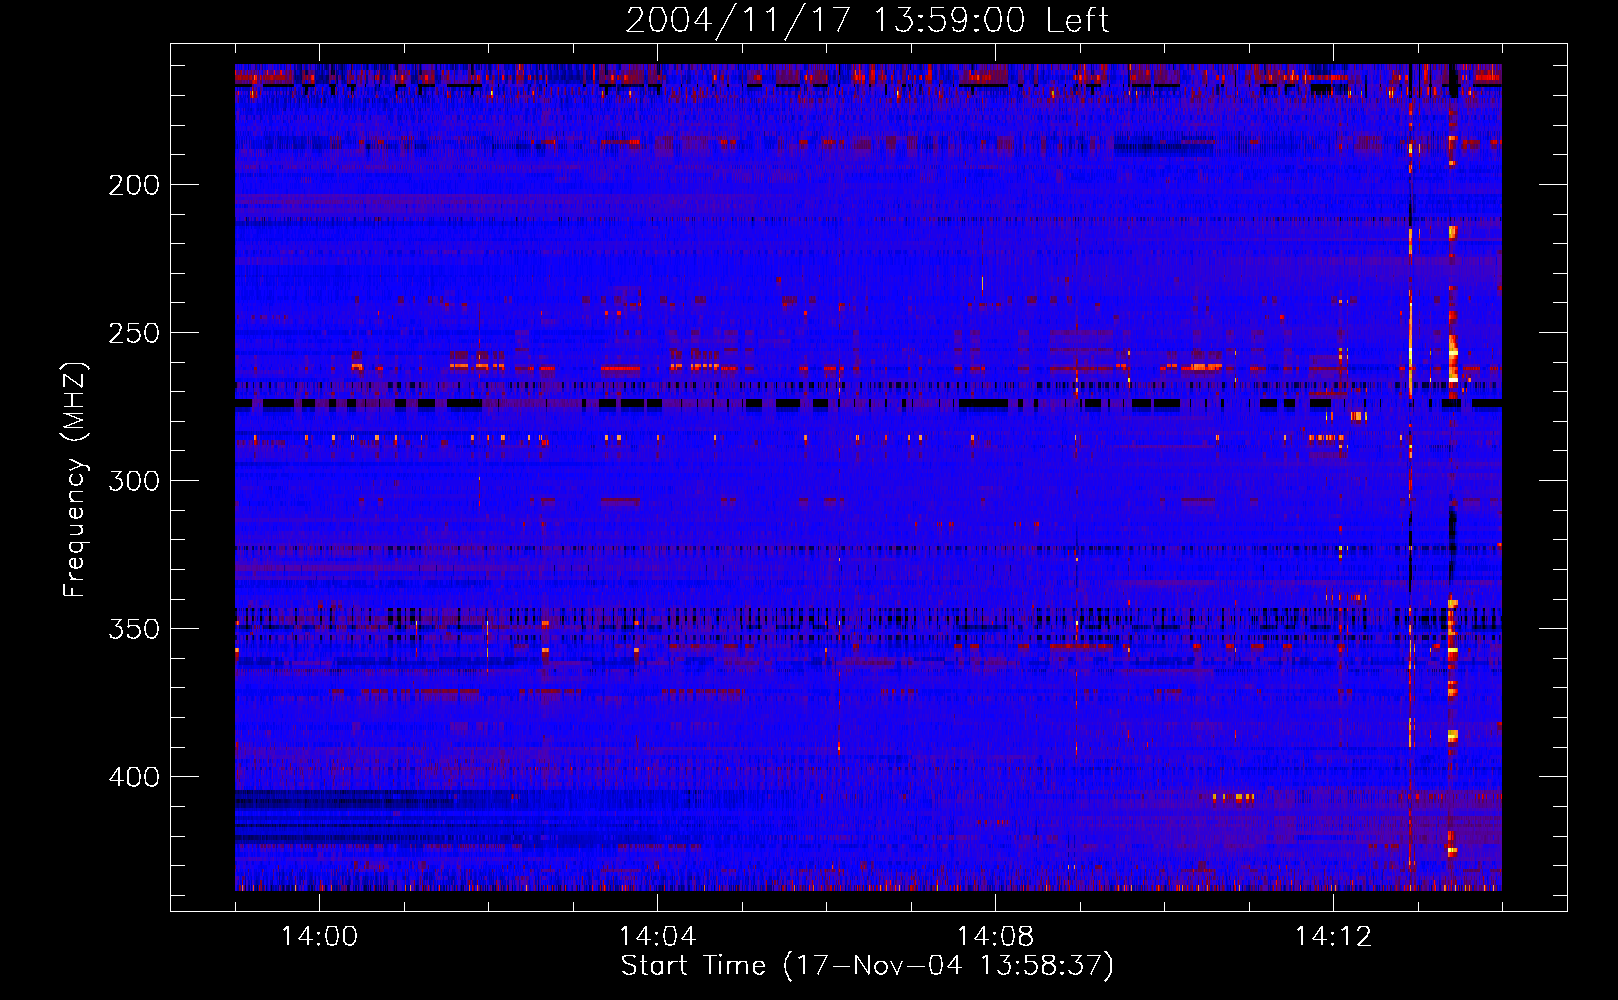1618x1000 pixels.
Task: Select the '350' frequency tick label
Action: point(134,629)
